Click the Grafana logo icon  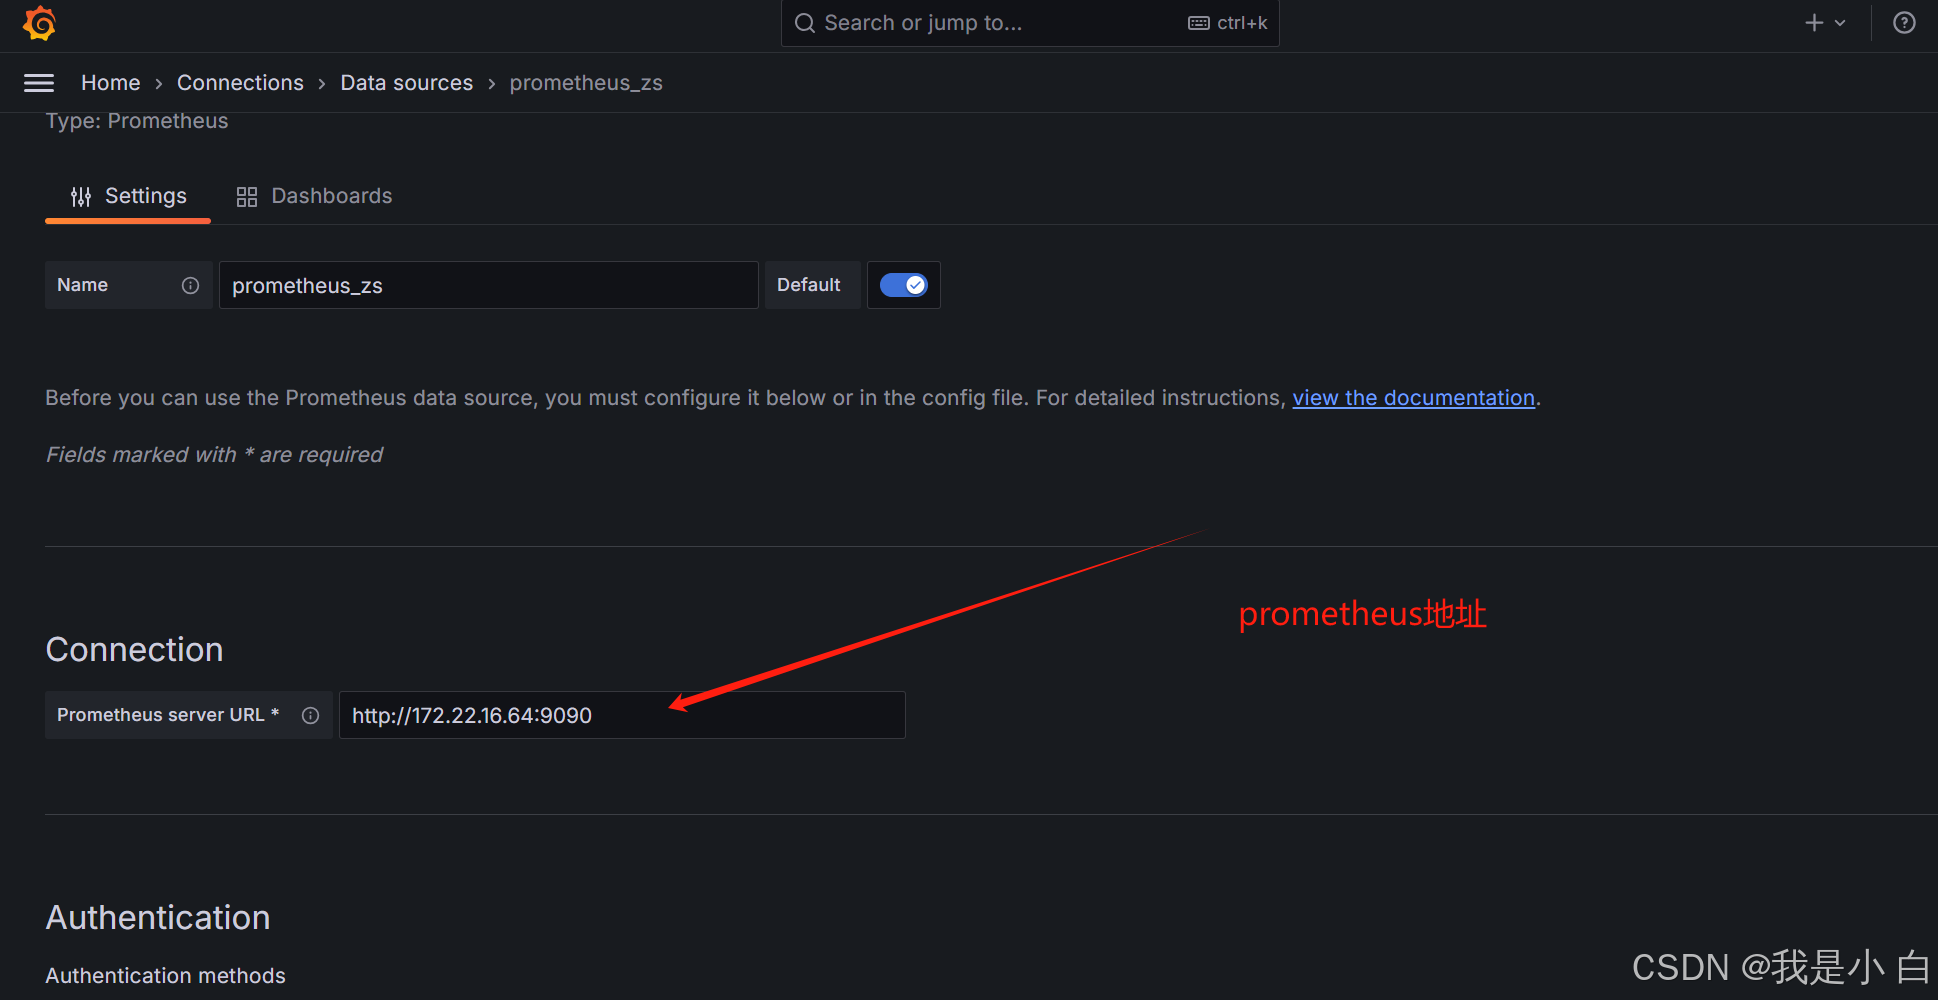pyautogui.click(x=39, y=23)
